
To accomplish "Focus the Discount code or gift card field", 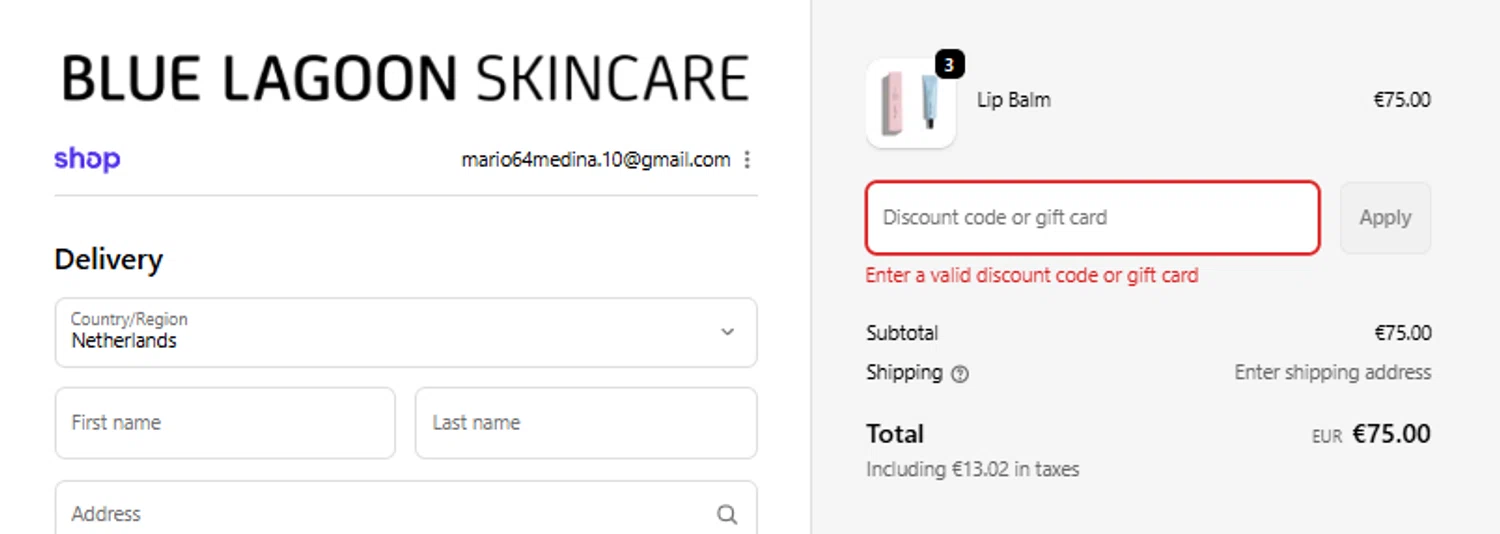I will [x=1092, y=218].
